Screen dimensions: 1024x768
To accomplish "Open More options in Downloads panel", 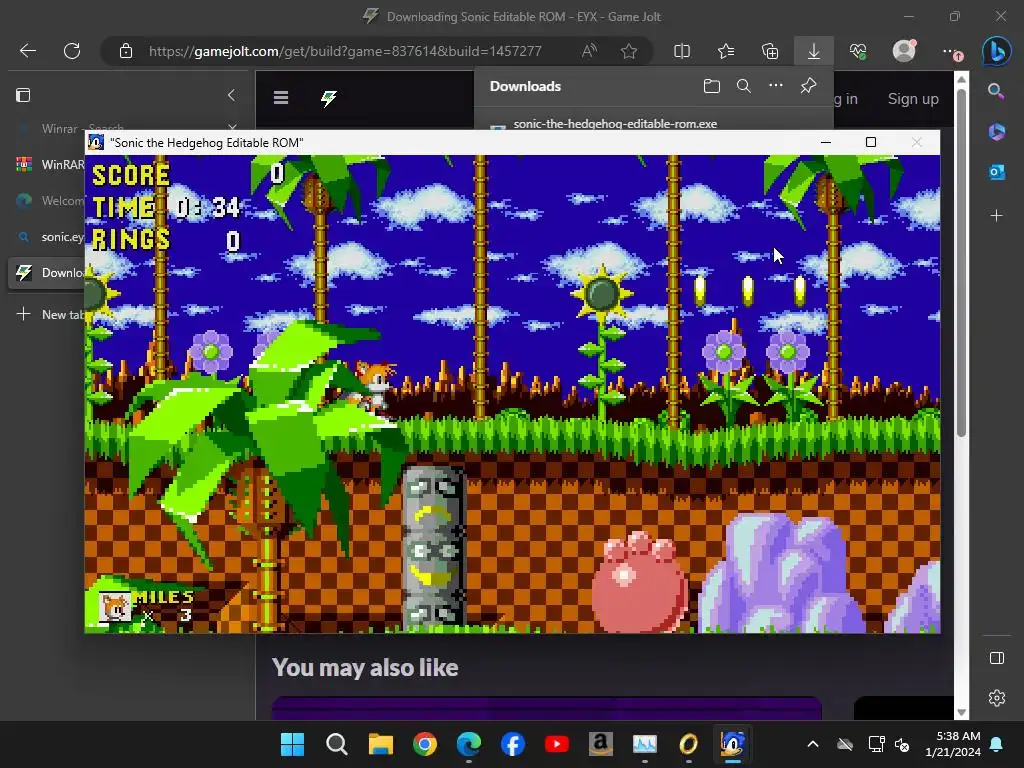I will pos(776,86).
